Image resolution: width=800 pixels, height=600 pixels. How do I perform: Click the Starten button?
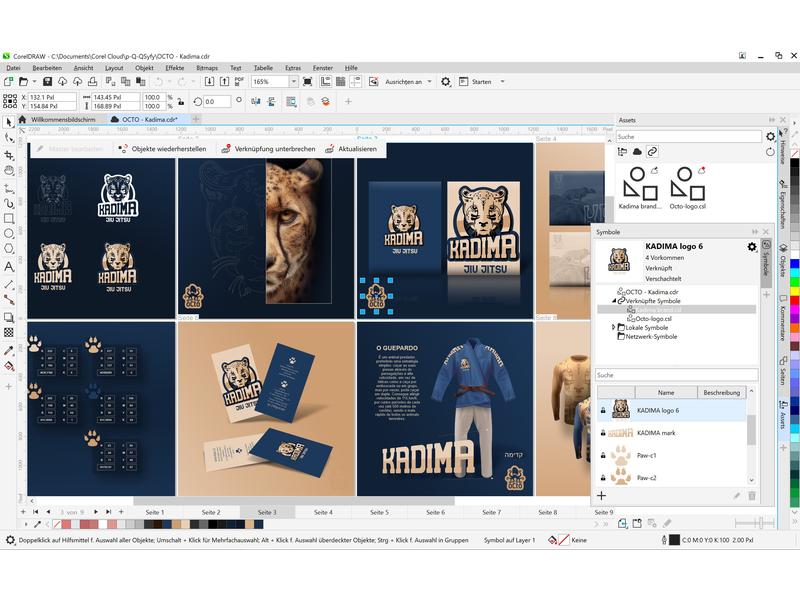[x=476, y=82]
